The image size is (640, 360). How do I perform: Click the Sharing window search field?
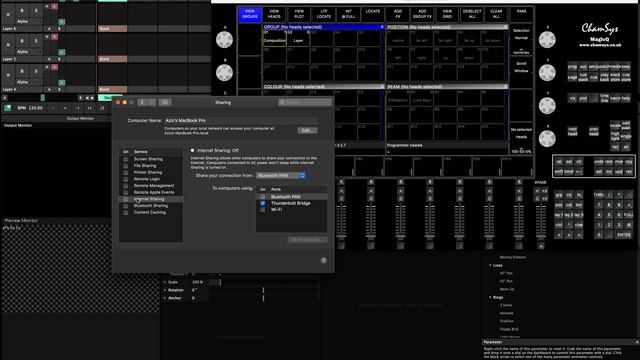[x=305, y=102]
